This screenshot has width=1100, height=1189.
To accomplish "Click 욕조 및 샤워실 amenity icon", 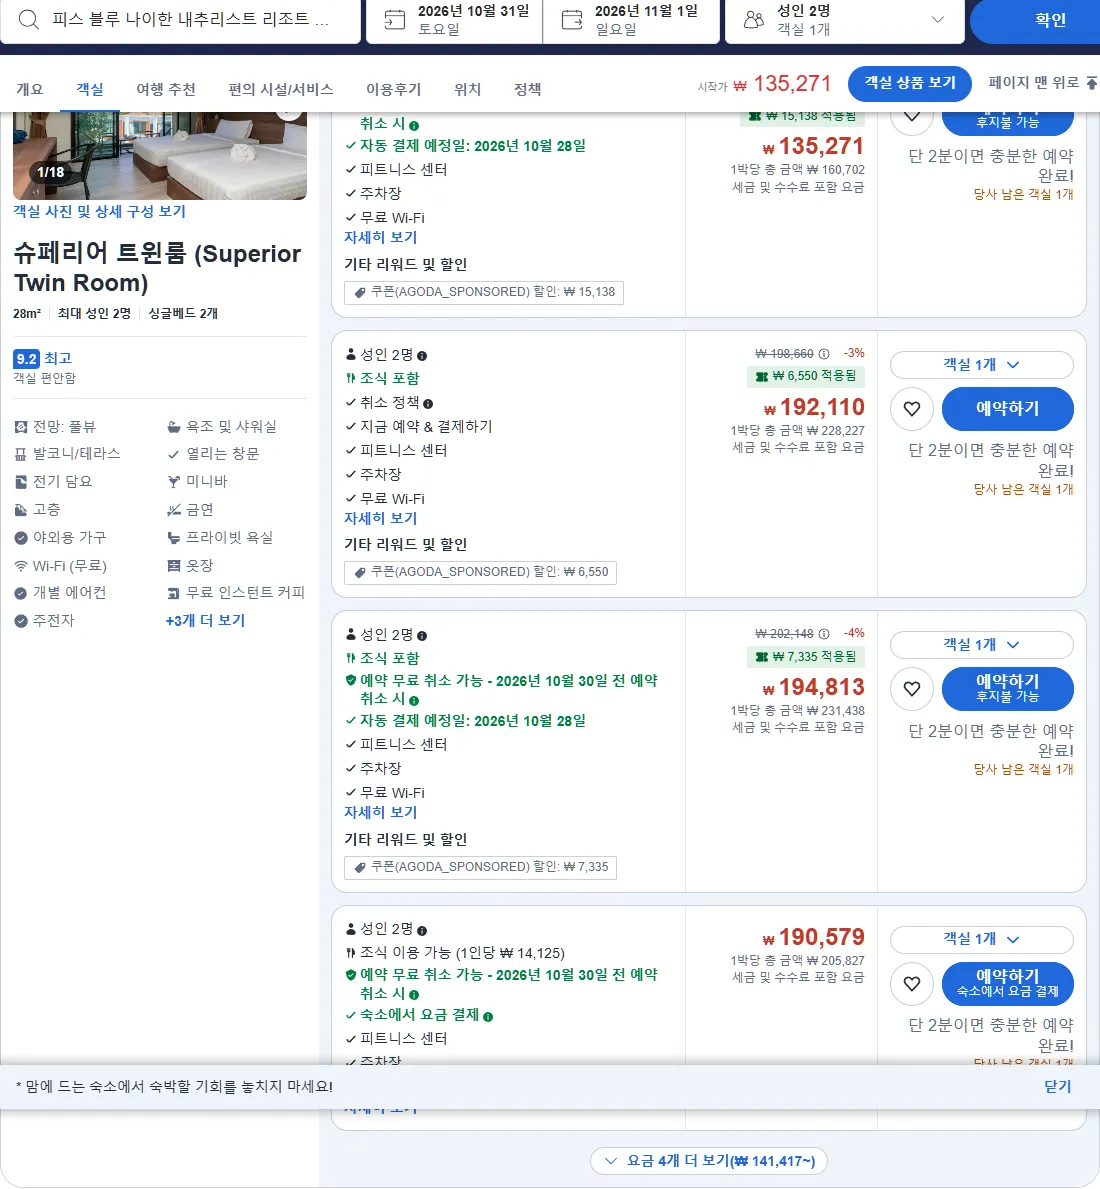I will pos(174,427).
